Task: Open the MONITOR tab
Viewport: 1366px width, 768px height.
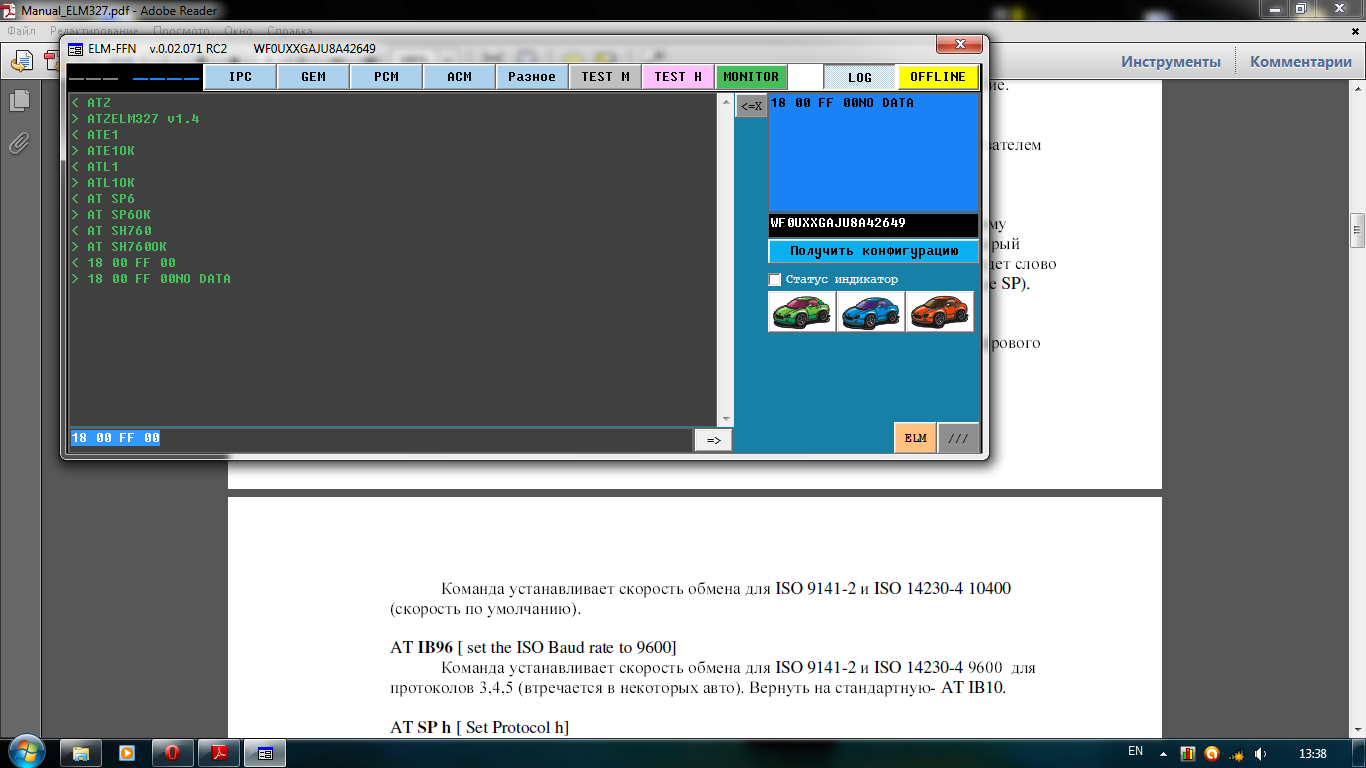Action: coord(751,77)
